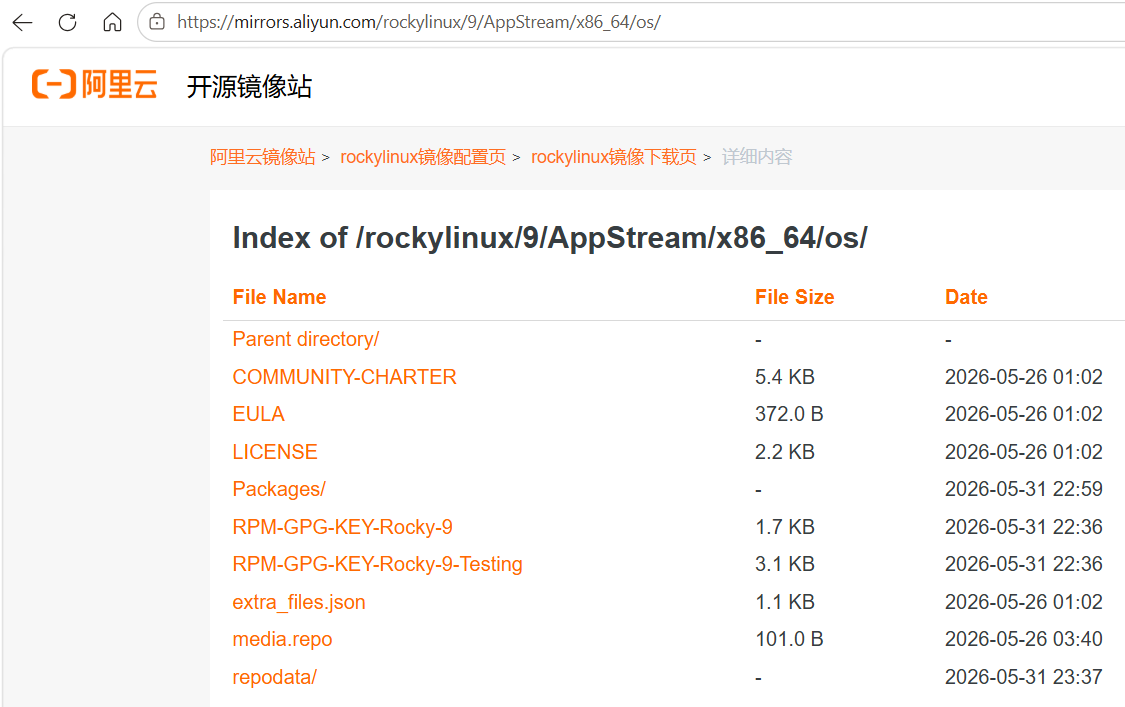
Task: Click the Aliyun logo
Action: [95, 85]
